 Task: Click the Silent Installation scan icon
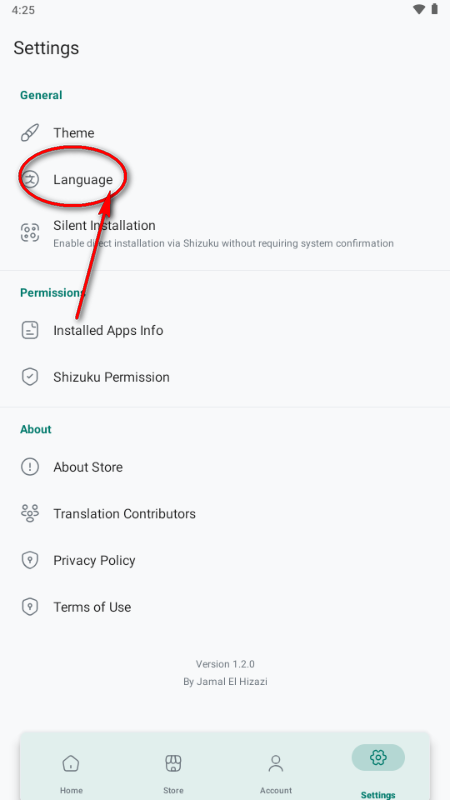(x=30, y=233)
